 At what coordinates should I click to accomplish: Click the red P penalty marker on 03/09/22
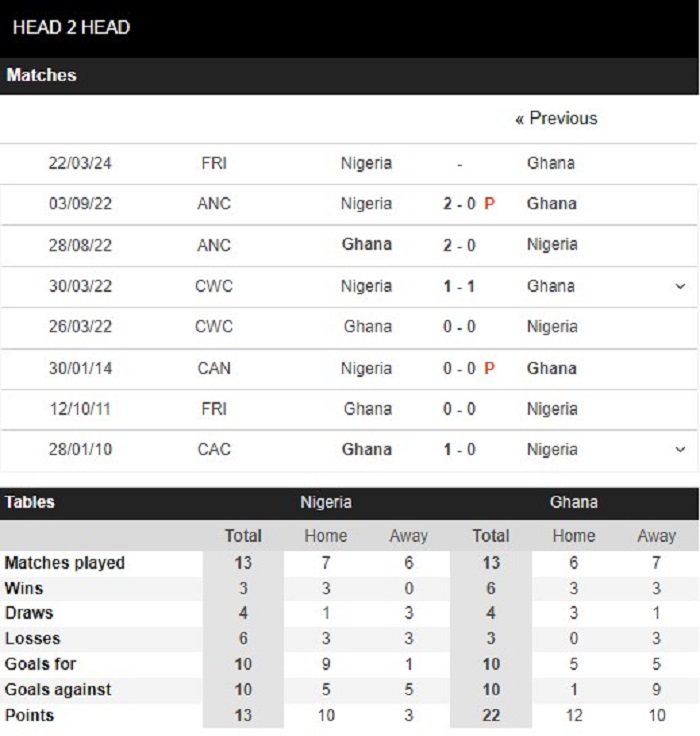(489, 204)
